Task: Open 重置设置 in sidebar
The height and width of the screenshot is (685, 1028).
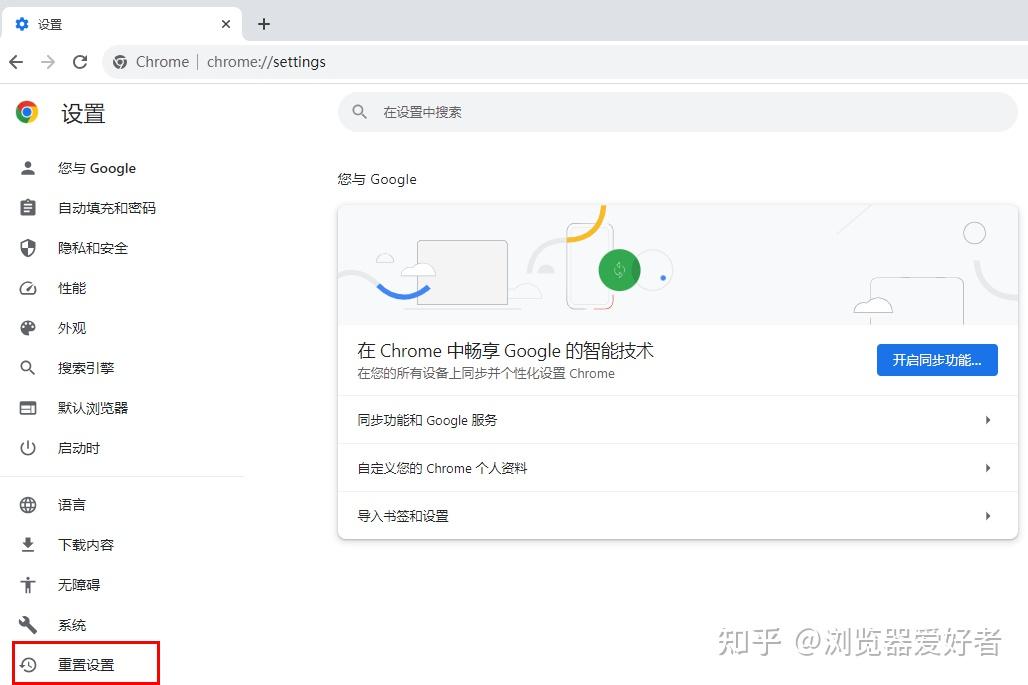Action: coord(86,664)
